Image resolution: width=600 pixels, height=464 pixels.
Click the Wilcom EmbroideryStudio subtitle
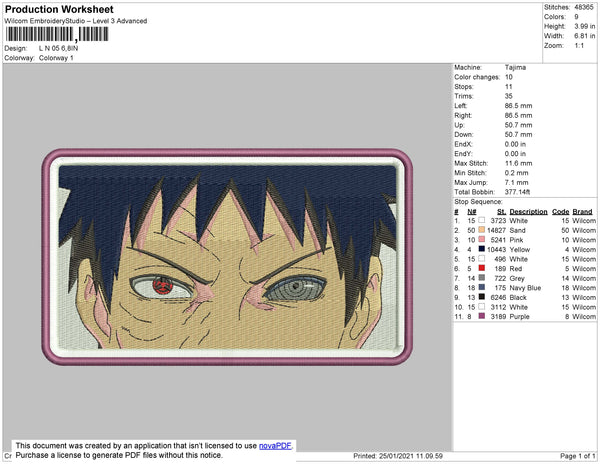[76, 21]
